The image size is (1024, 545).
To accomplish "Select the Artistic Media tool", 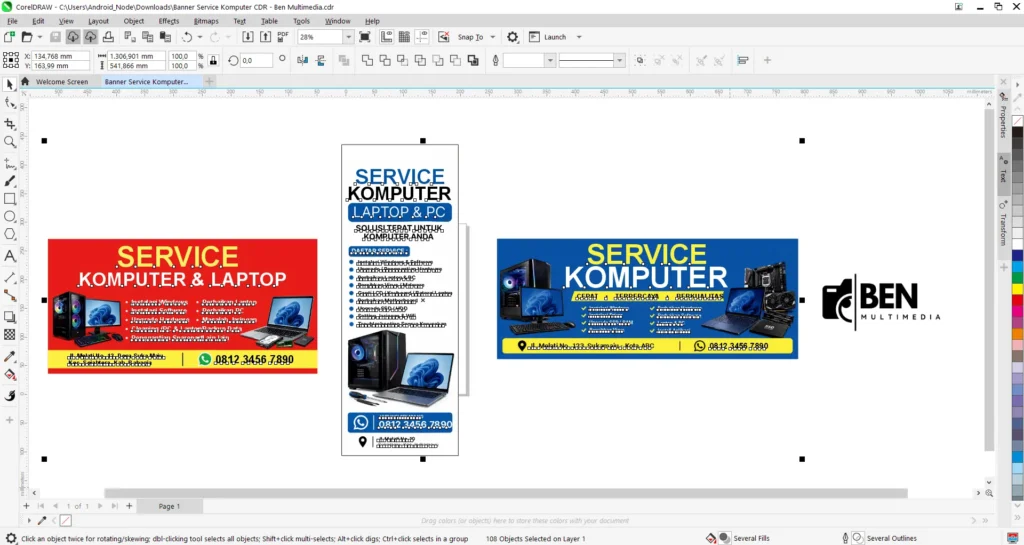I will (10, 181).
